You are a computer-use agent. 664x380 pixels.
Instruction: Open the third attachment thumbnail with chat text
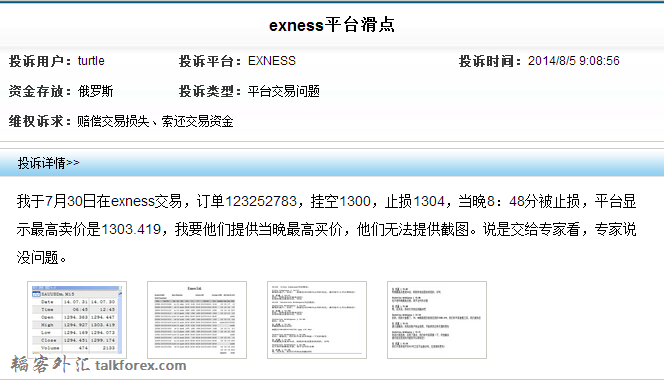click(317, 320)
